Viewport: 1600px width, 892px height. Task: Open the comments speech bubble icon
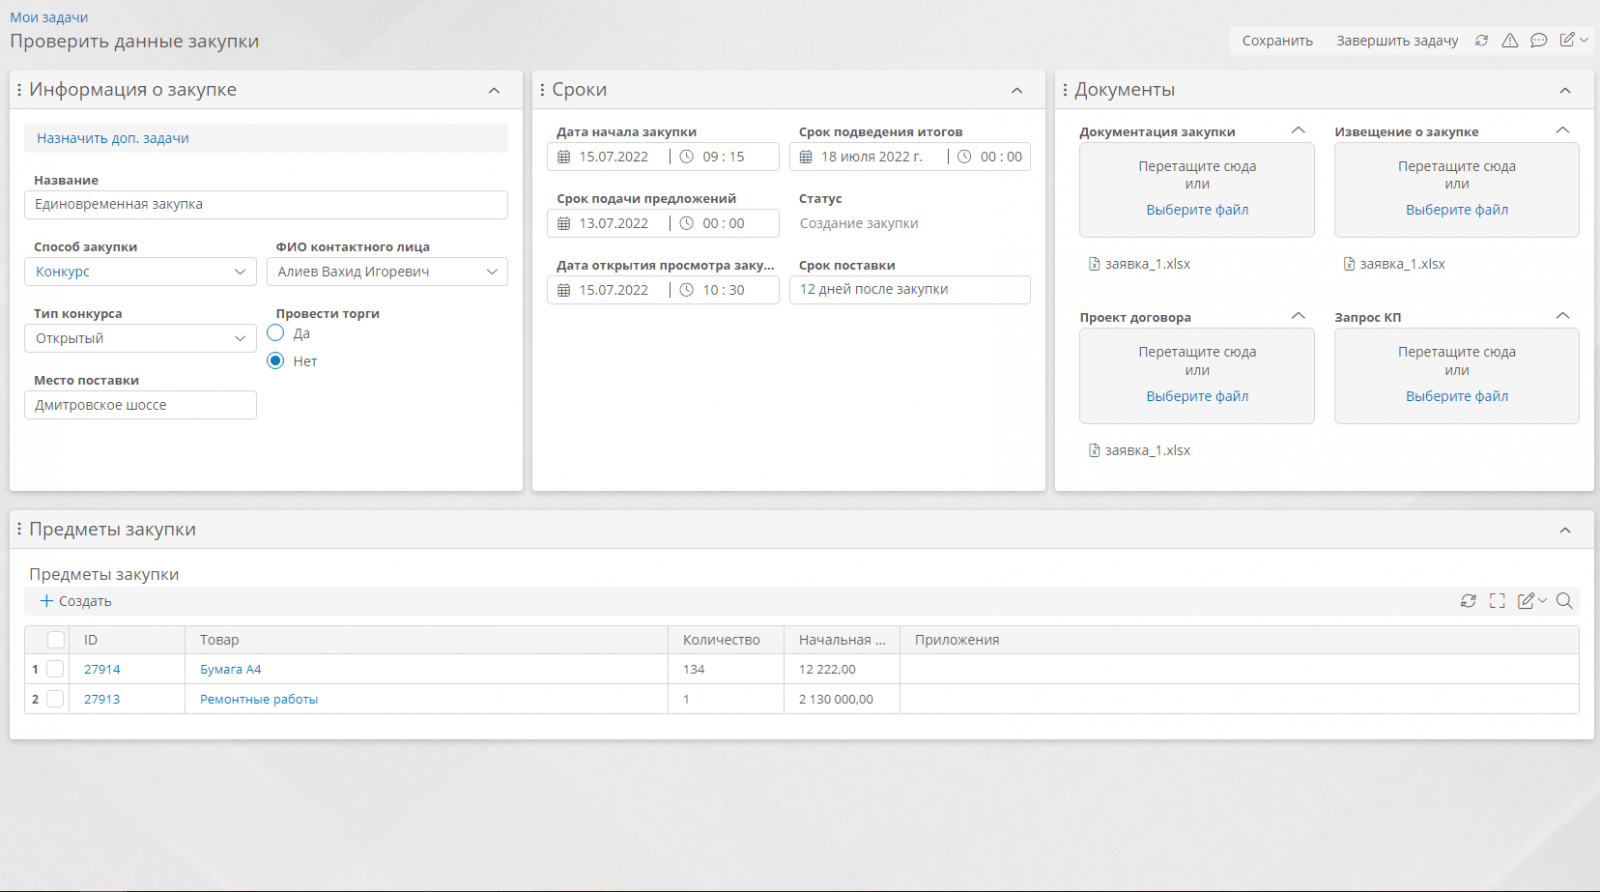click(1539, 41)
